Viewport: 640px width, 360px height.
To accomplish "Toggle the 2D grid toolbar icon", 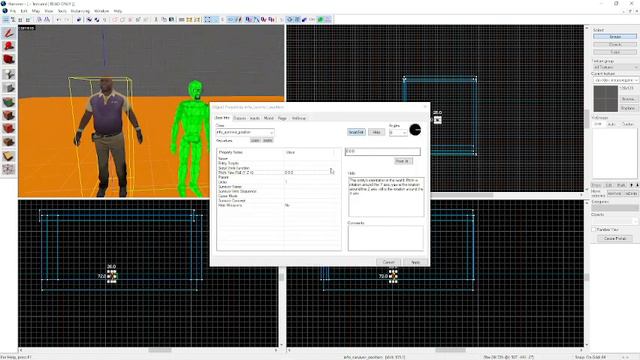I will tap(6, 20).
